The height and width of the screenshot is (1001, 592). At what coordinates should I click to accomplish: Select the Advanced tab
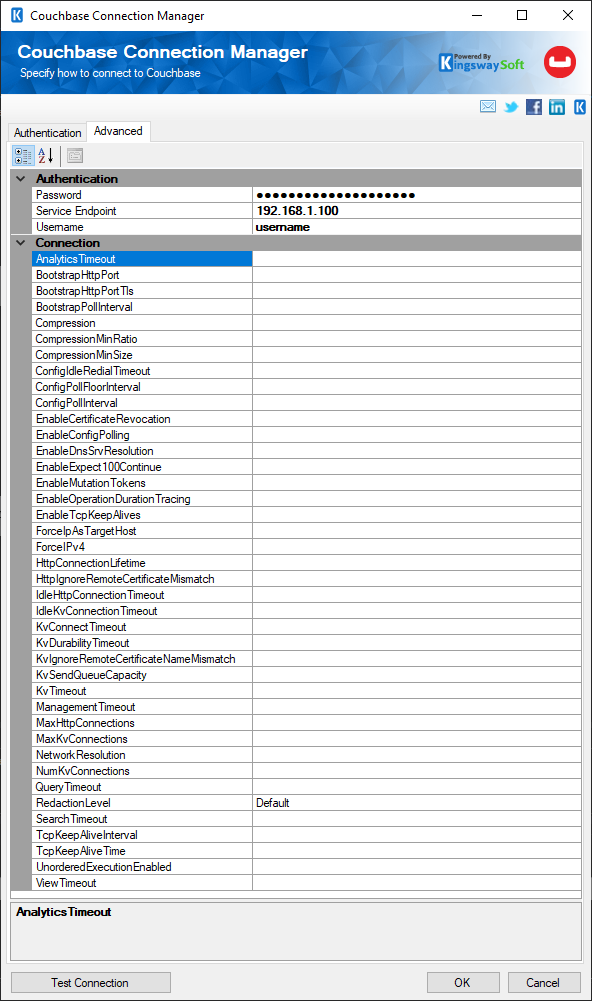(118, 131)
